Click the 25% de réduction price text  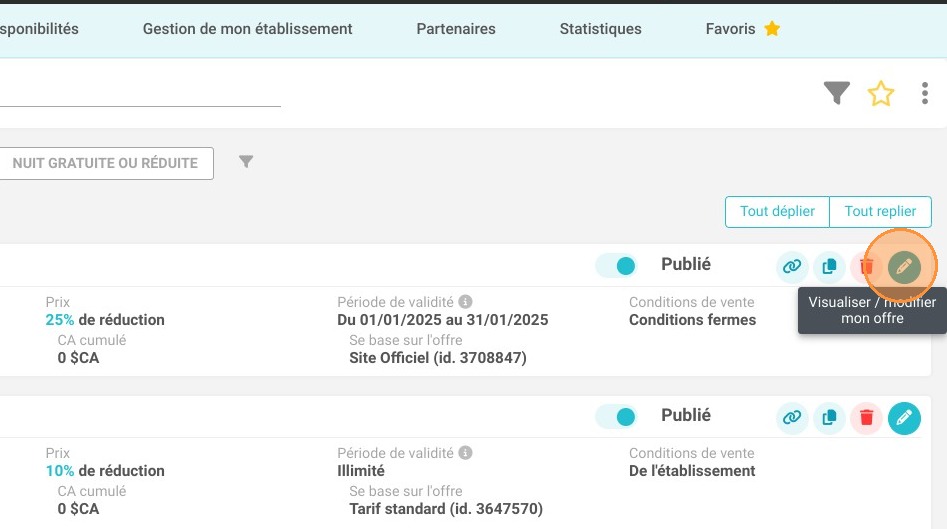pyautogui.click(x=105, y=319)
